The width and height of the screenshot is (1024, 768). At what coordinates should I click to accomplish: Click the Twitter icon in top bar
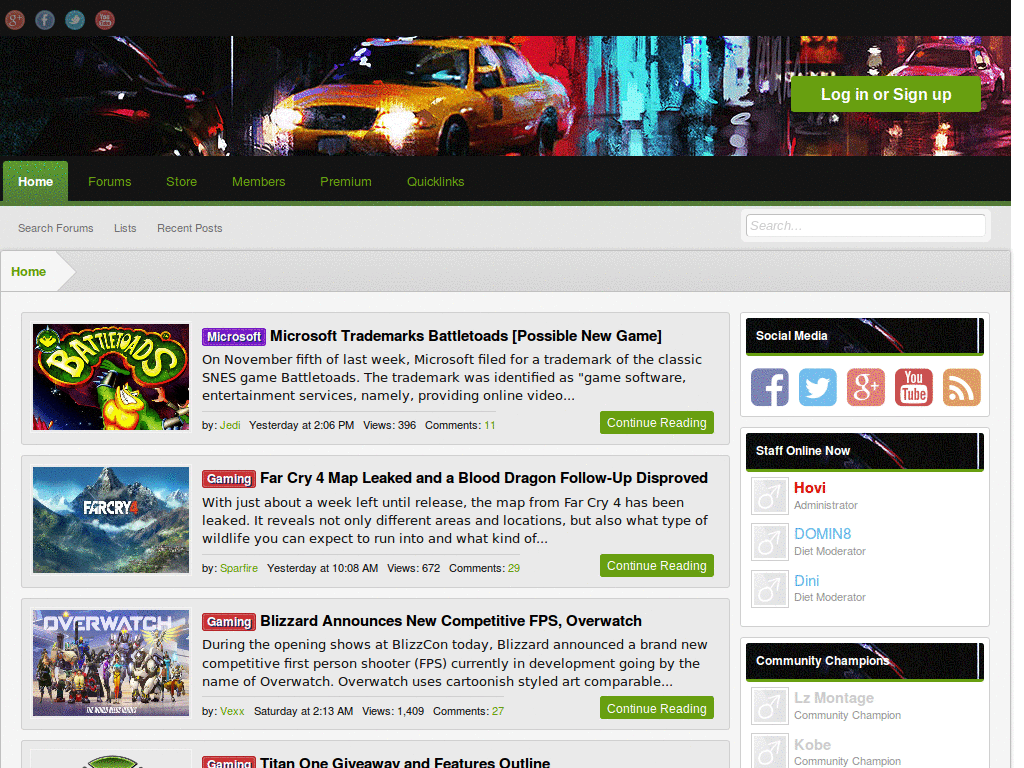(75, 20)
